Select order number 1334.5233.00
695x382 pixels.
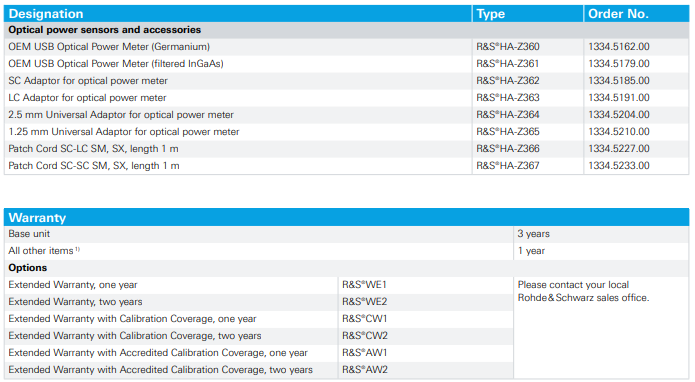tap(619, 166)
